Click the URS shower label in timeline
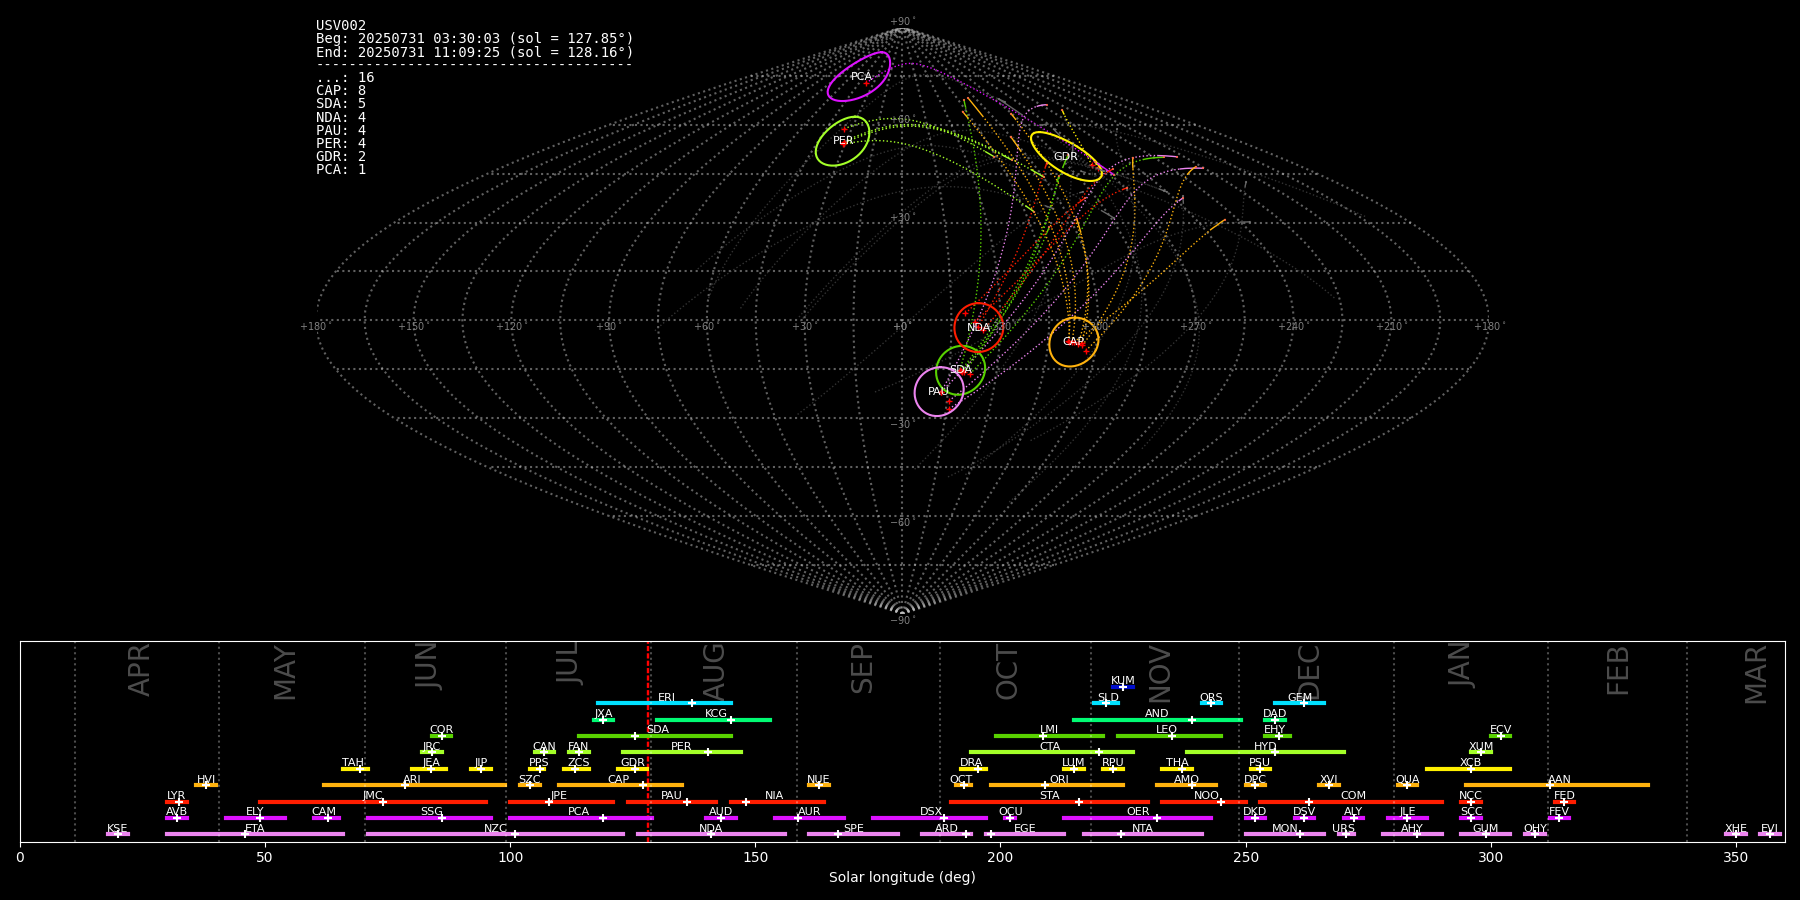1800x900 pixels. (x=1343, y=829)
